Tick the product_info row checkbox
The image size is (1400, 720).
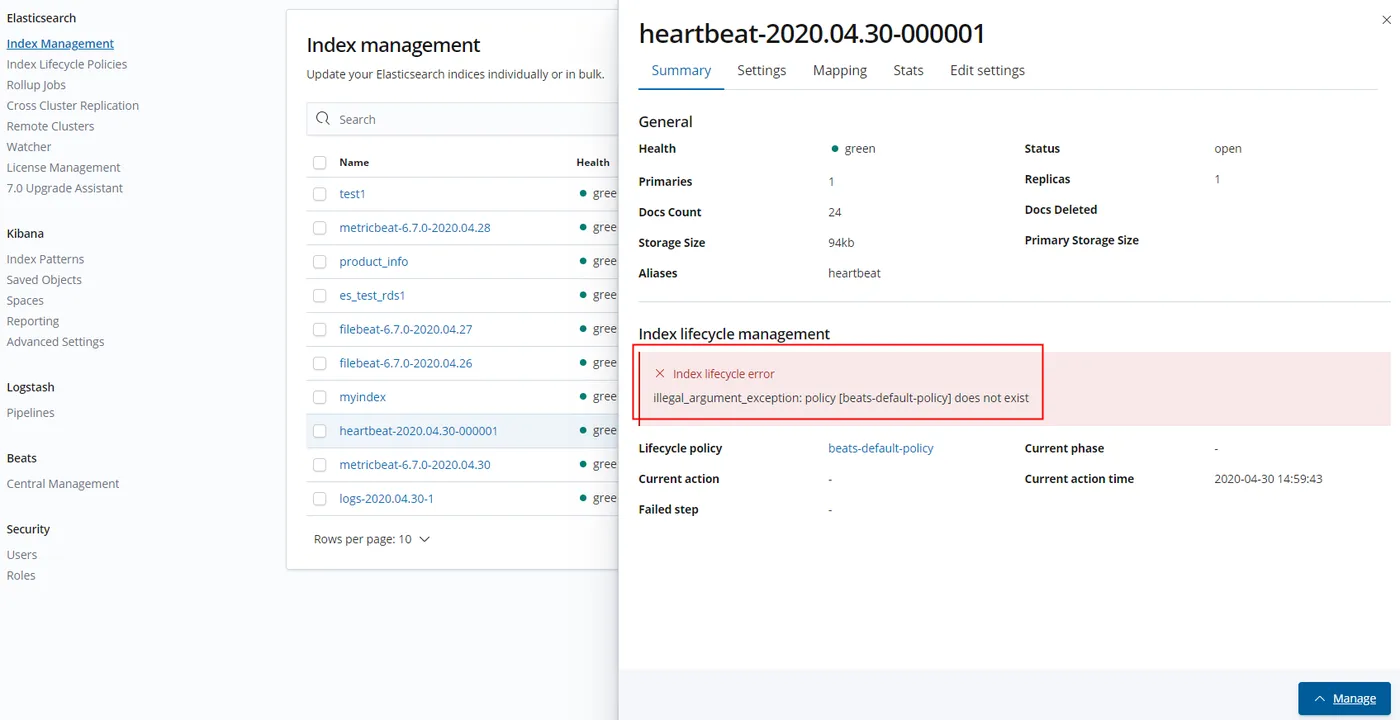pos(320,262)
